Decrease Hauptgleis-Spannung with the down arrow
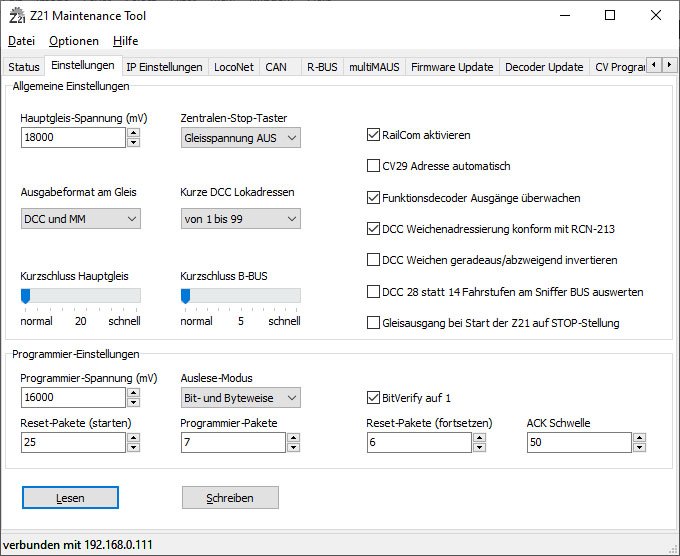680x556 pixels. (x=134, y=142)
